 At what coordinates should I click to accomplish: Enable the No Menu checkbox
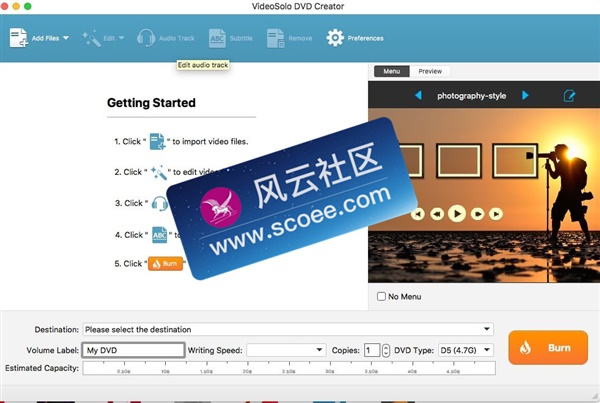coord(381,296)
